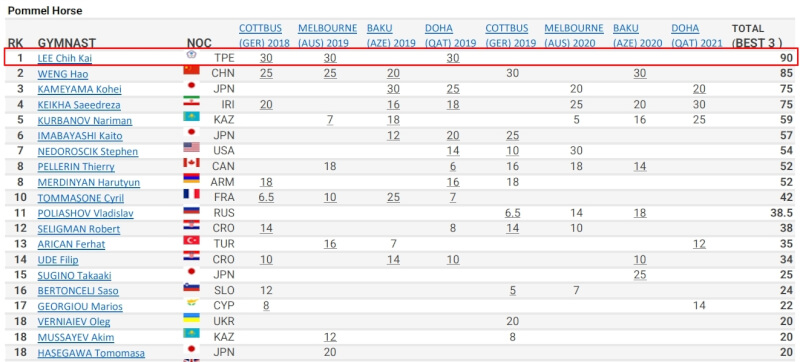Open gymnast TOMMASONE Cyril's profile
The height and width of the screenshot is (362, 800).
pyautogui.click(x=81, y=198)
